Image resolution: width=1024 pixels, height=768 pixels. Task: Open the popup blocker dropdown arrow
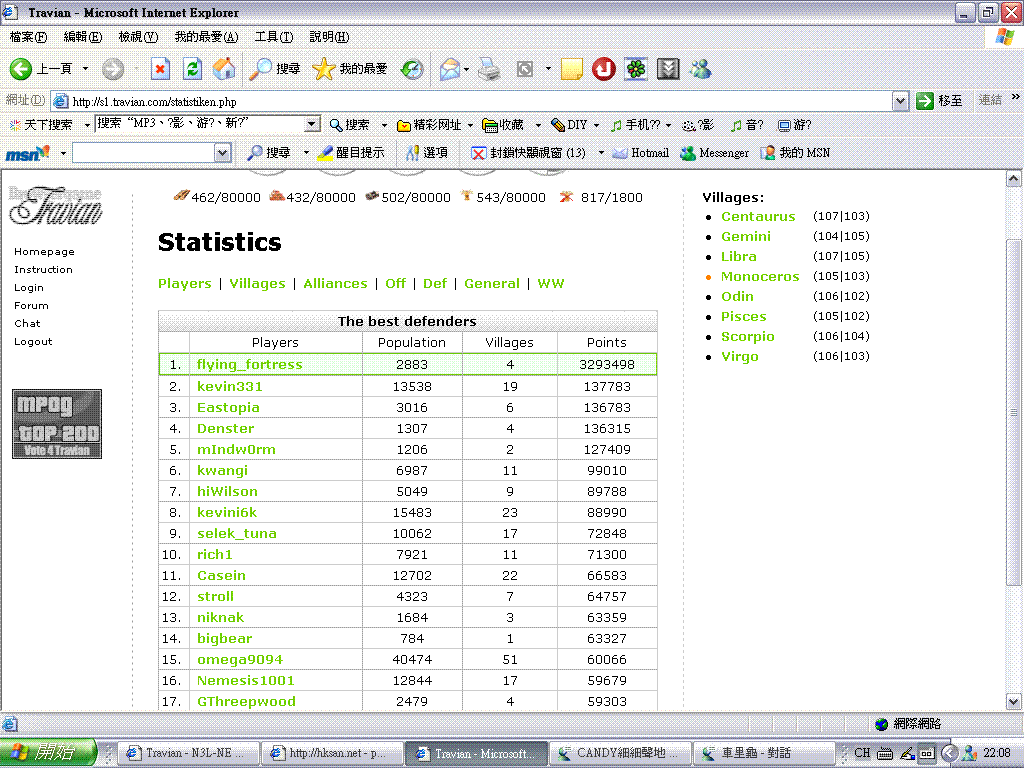click(601, 153)
